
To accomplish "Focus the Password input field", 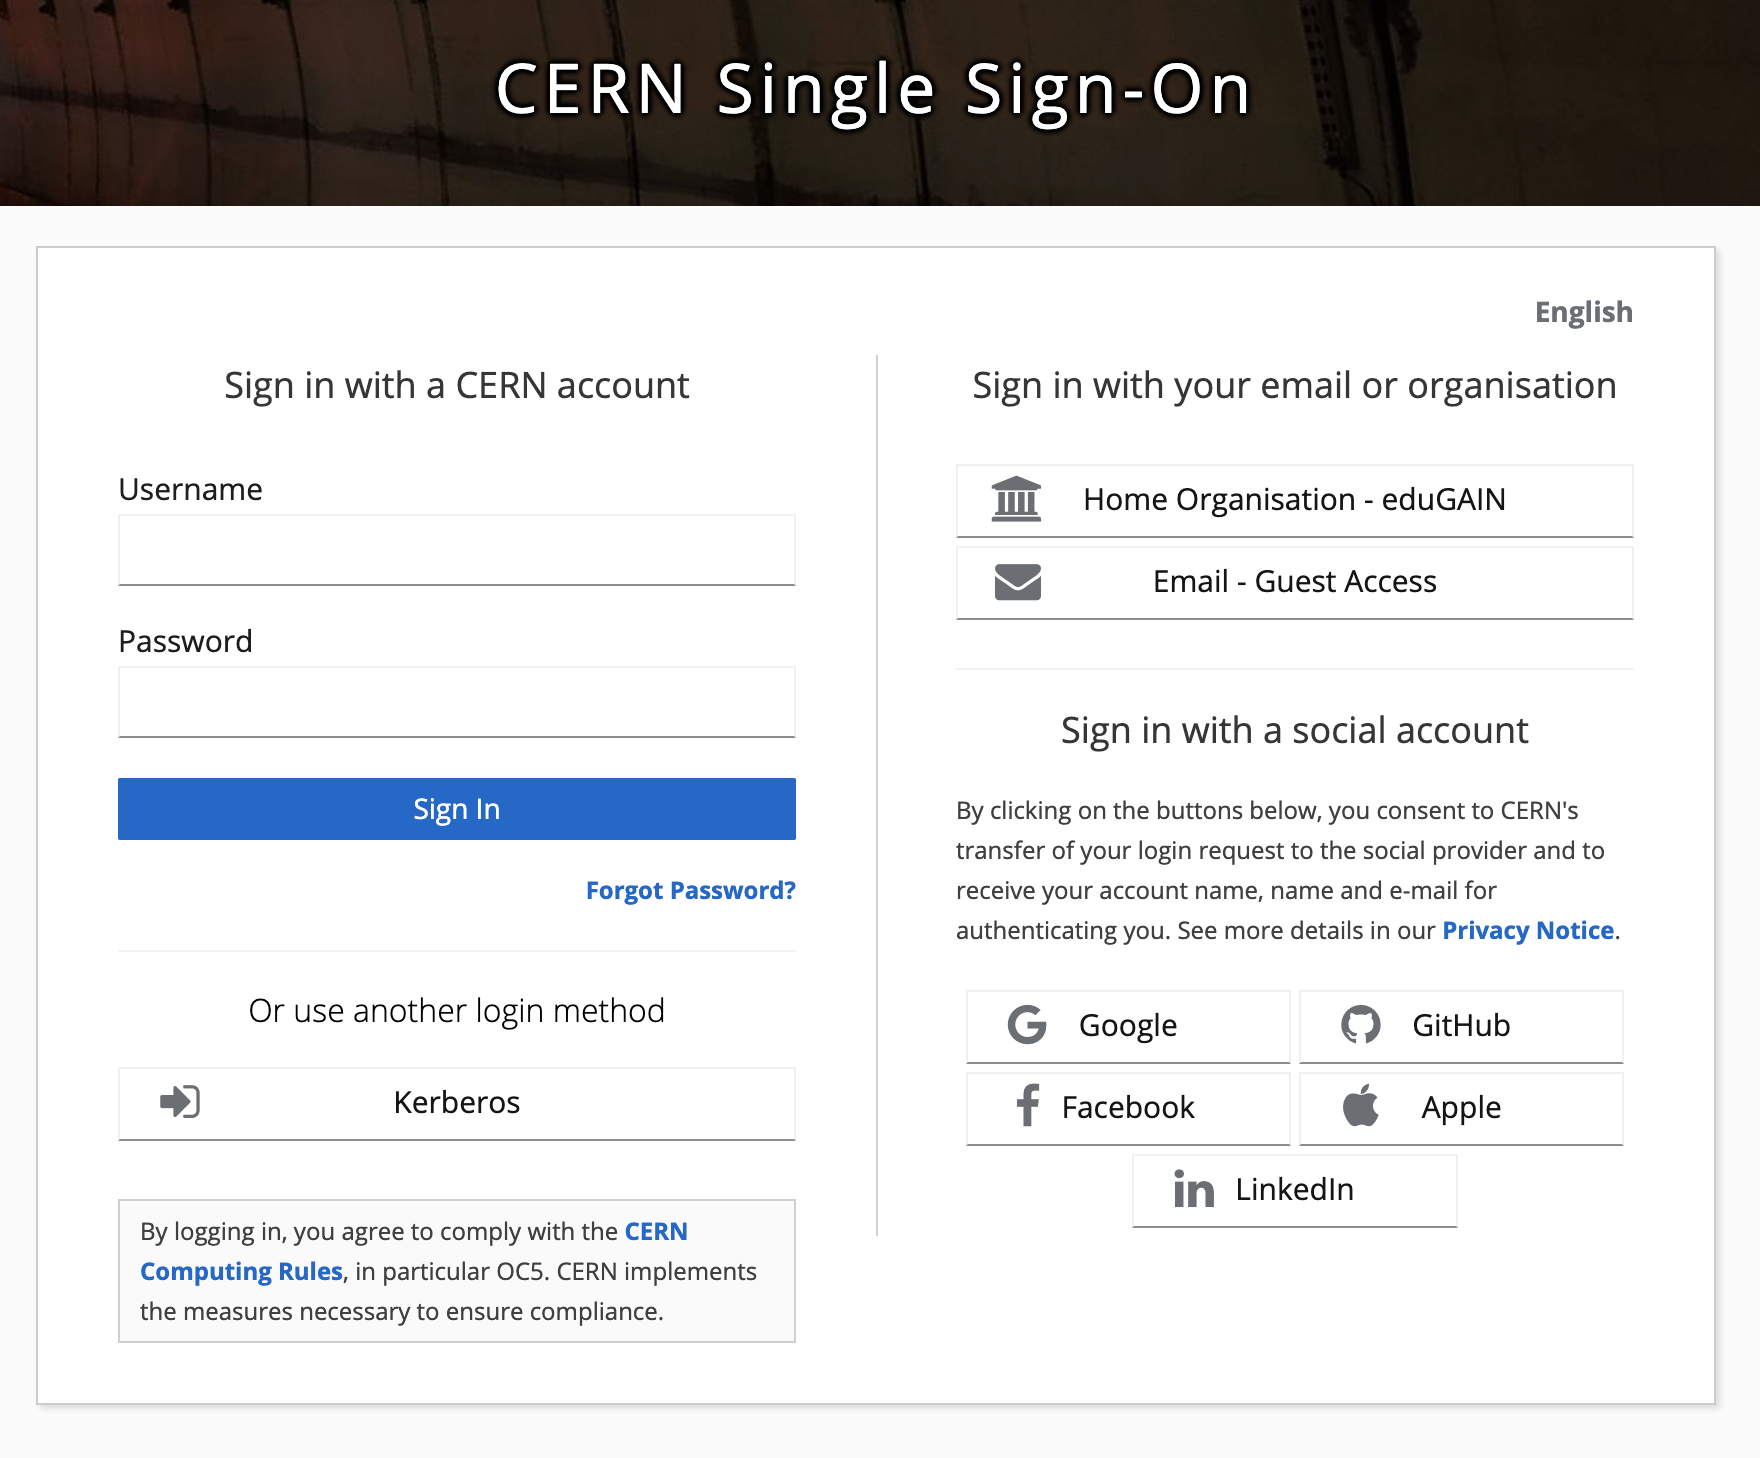I will coord(457,702).
